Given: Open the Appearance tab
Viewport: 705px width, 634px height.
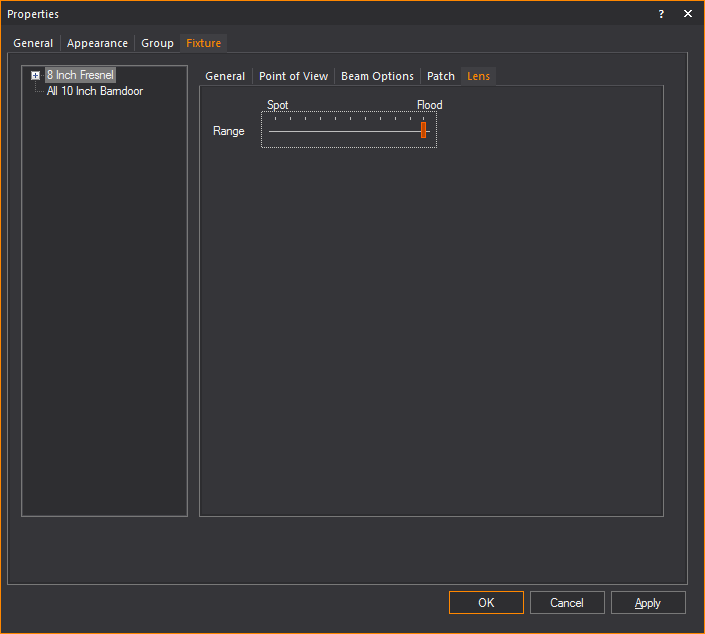Looking at the screenshot, I should click(97, 43).
